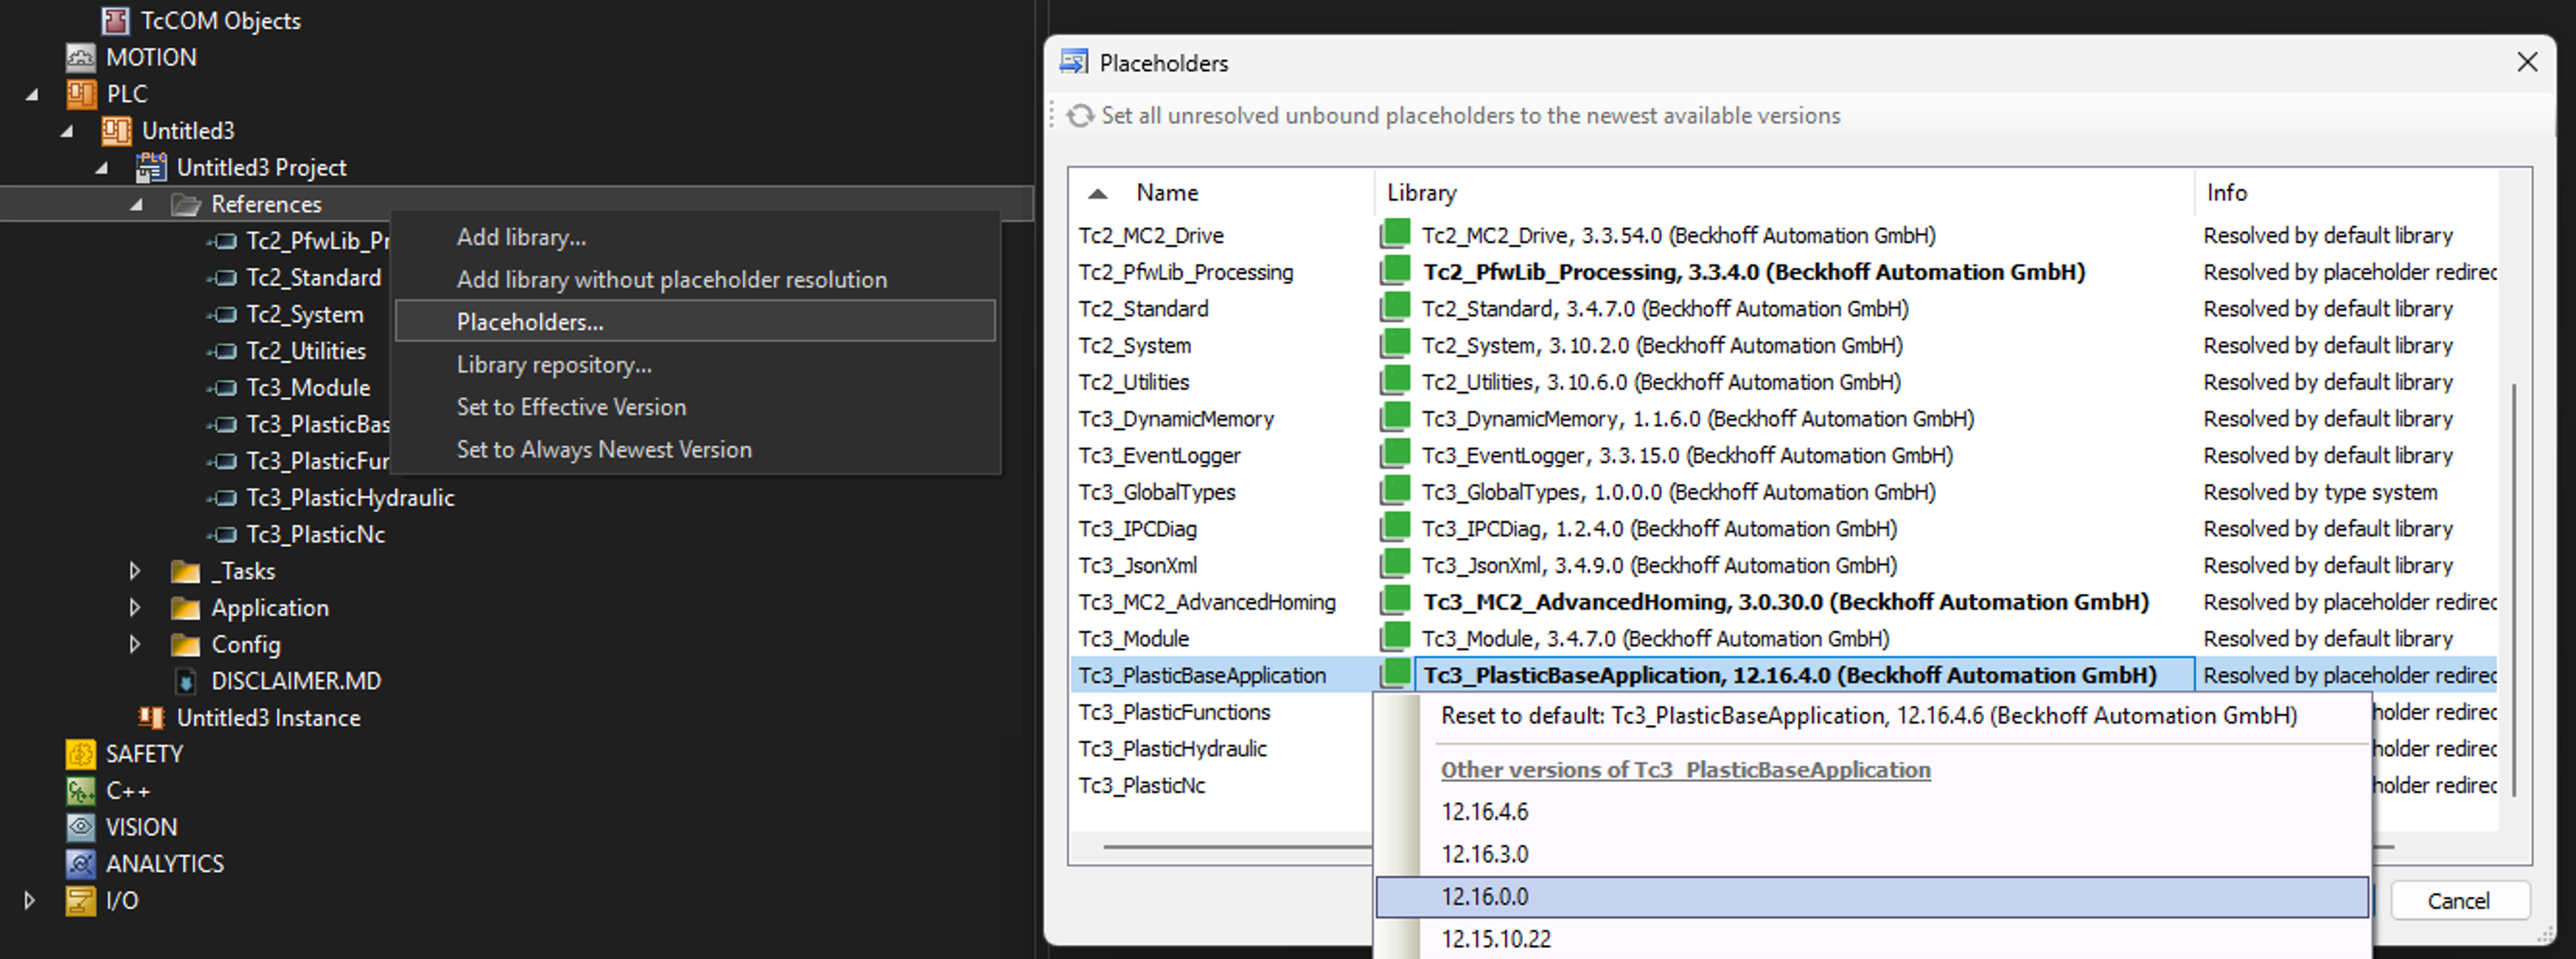
Task: Click the Placeholders list horizontal scrollbar
Action: (x=1238, y=847)
